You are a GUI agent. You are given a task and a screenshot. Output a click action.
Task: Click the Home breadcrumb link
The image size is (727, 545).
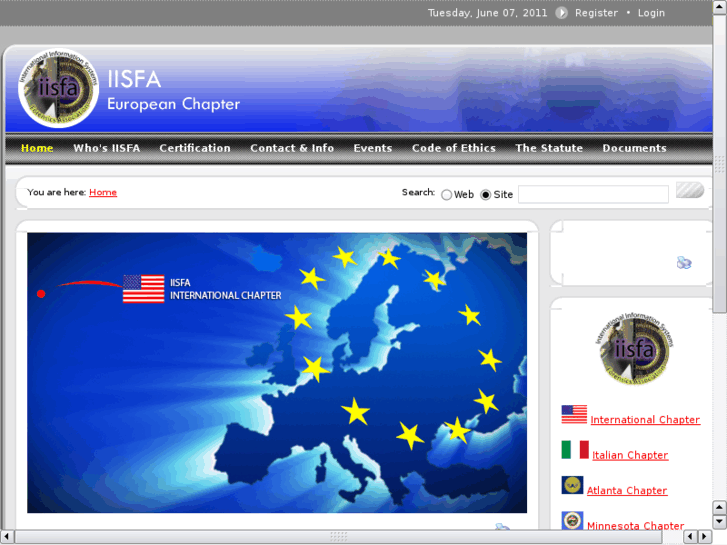tap(103, 192)
